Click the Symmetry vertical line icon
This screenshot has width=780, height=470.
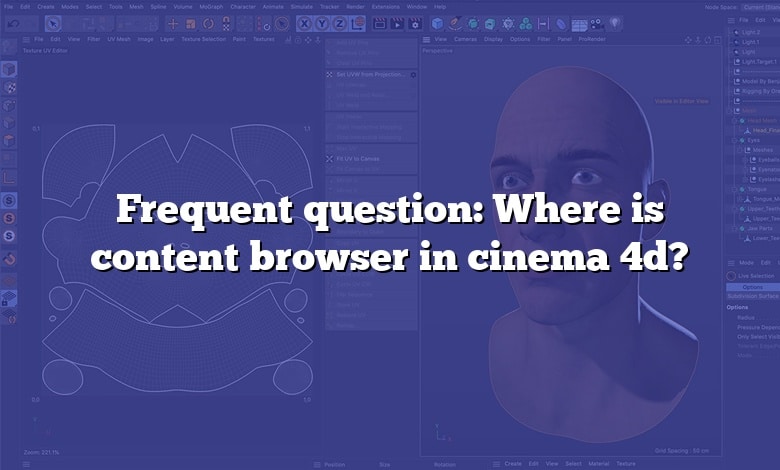point(543,23)
